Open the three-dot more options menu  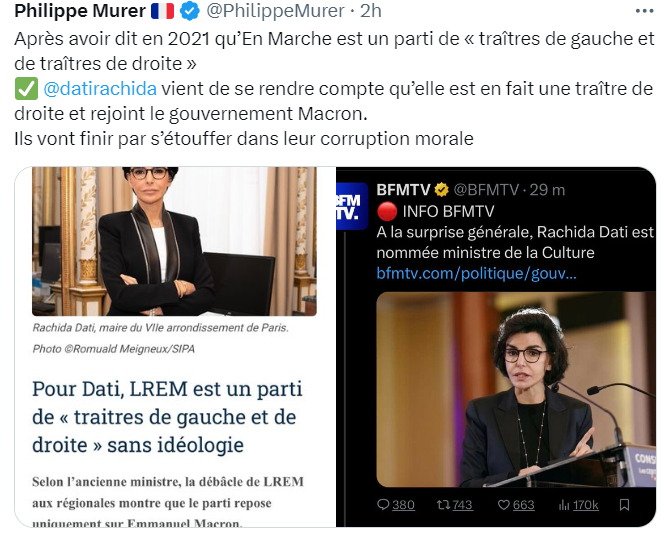tap(645, 11)
